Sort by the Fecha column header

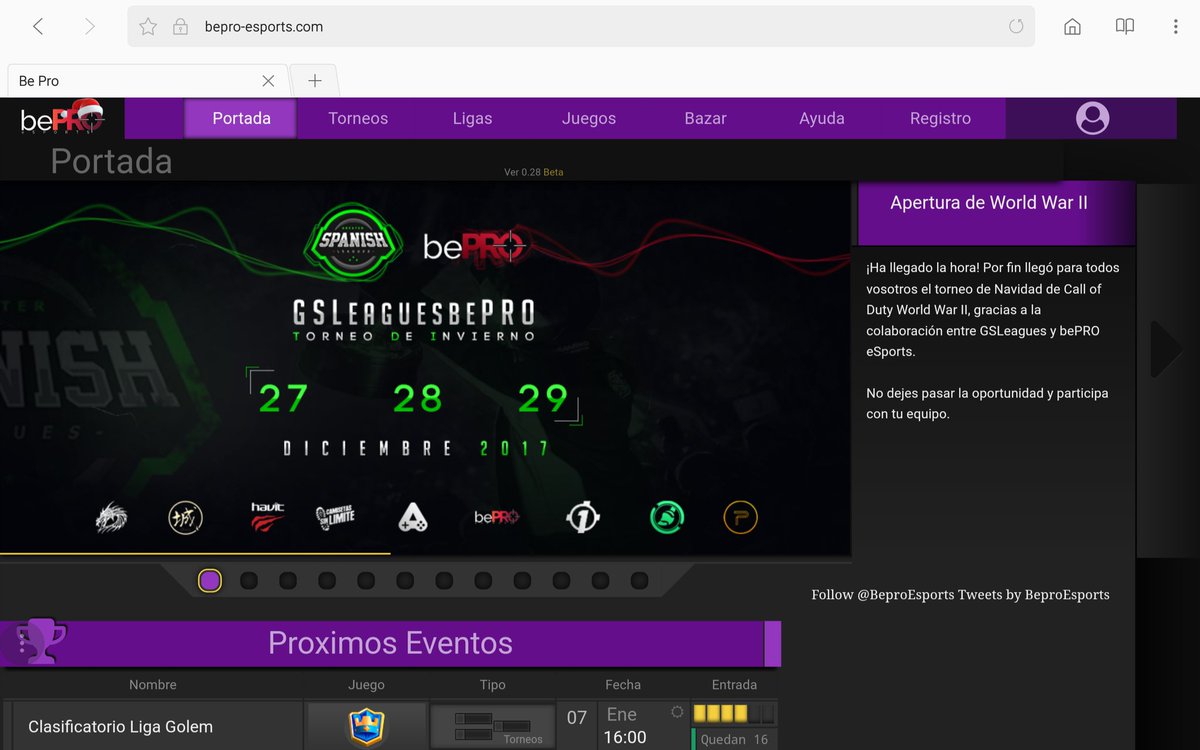pos(623,685)
